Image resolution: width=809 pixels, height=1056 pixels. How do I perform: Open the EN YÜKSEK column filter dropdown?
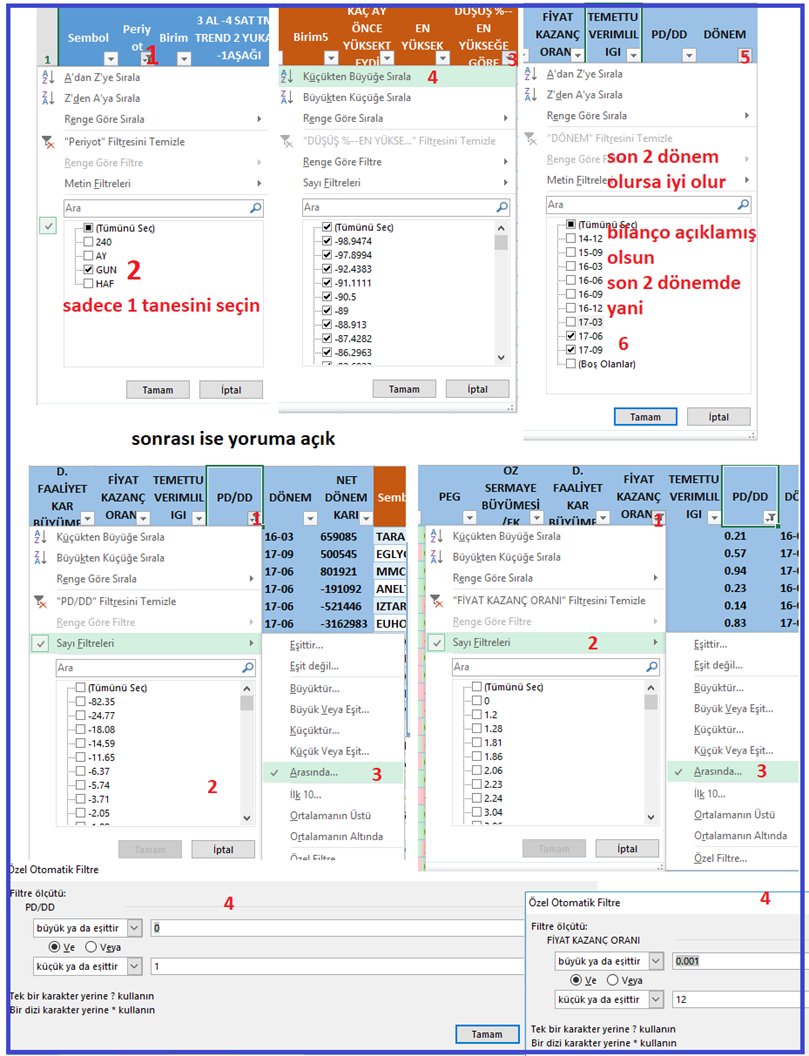pyautogui.click(x=442, y=58)
